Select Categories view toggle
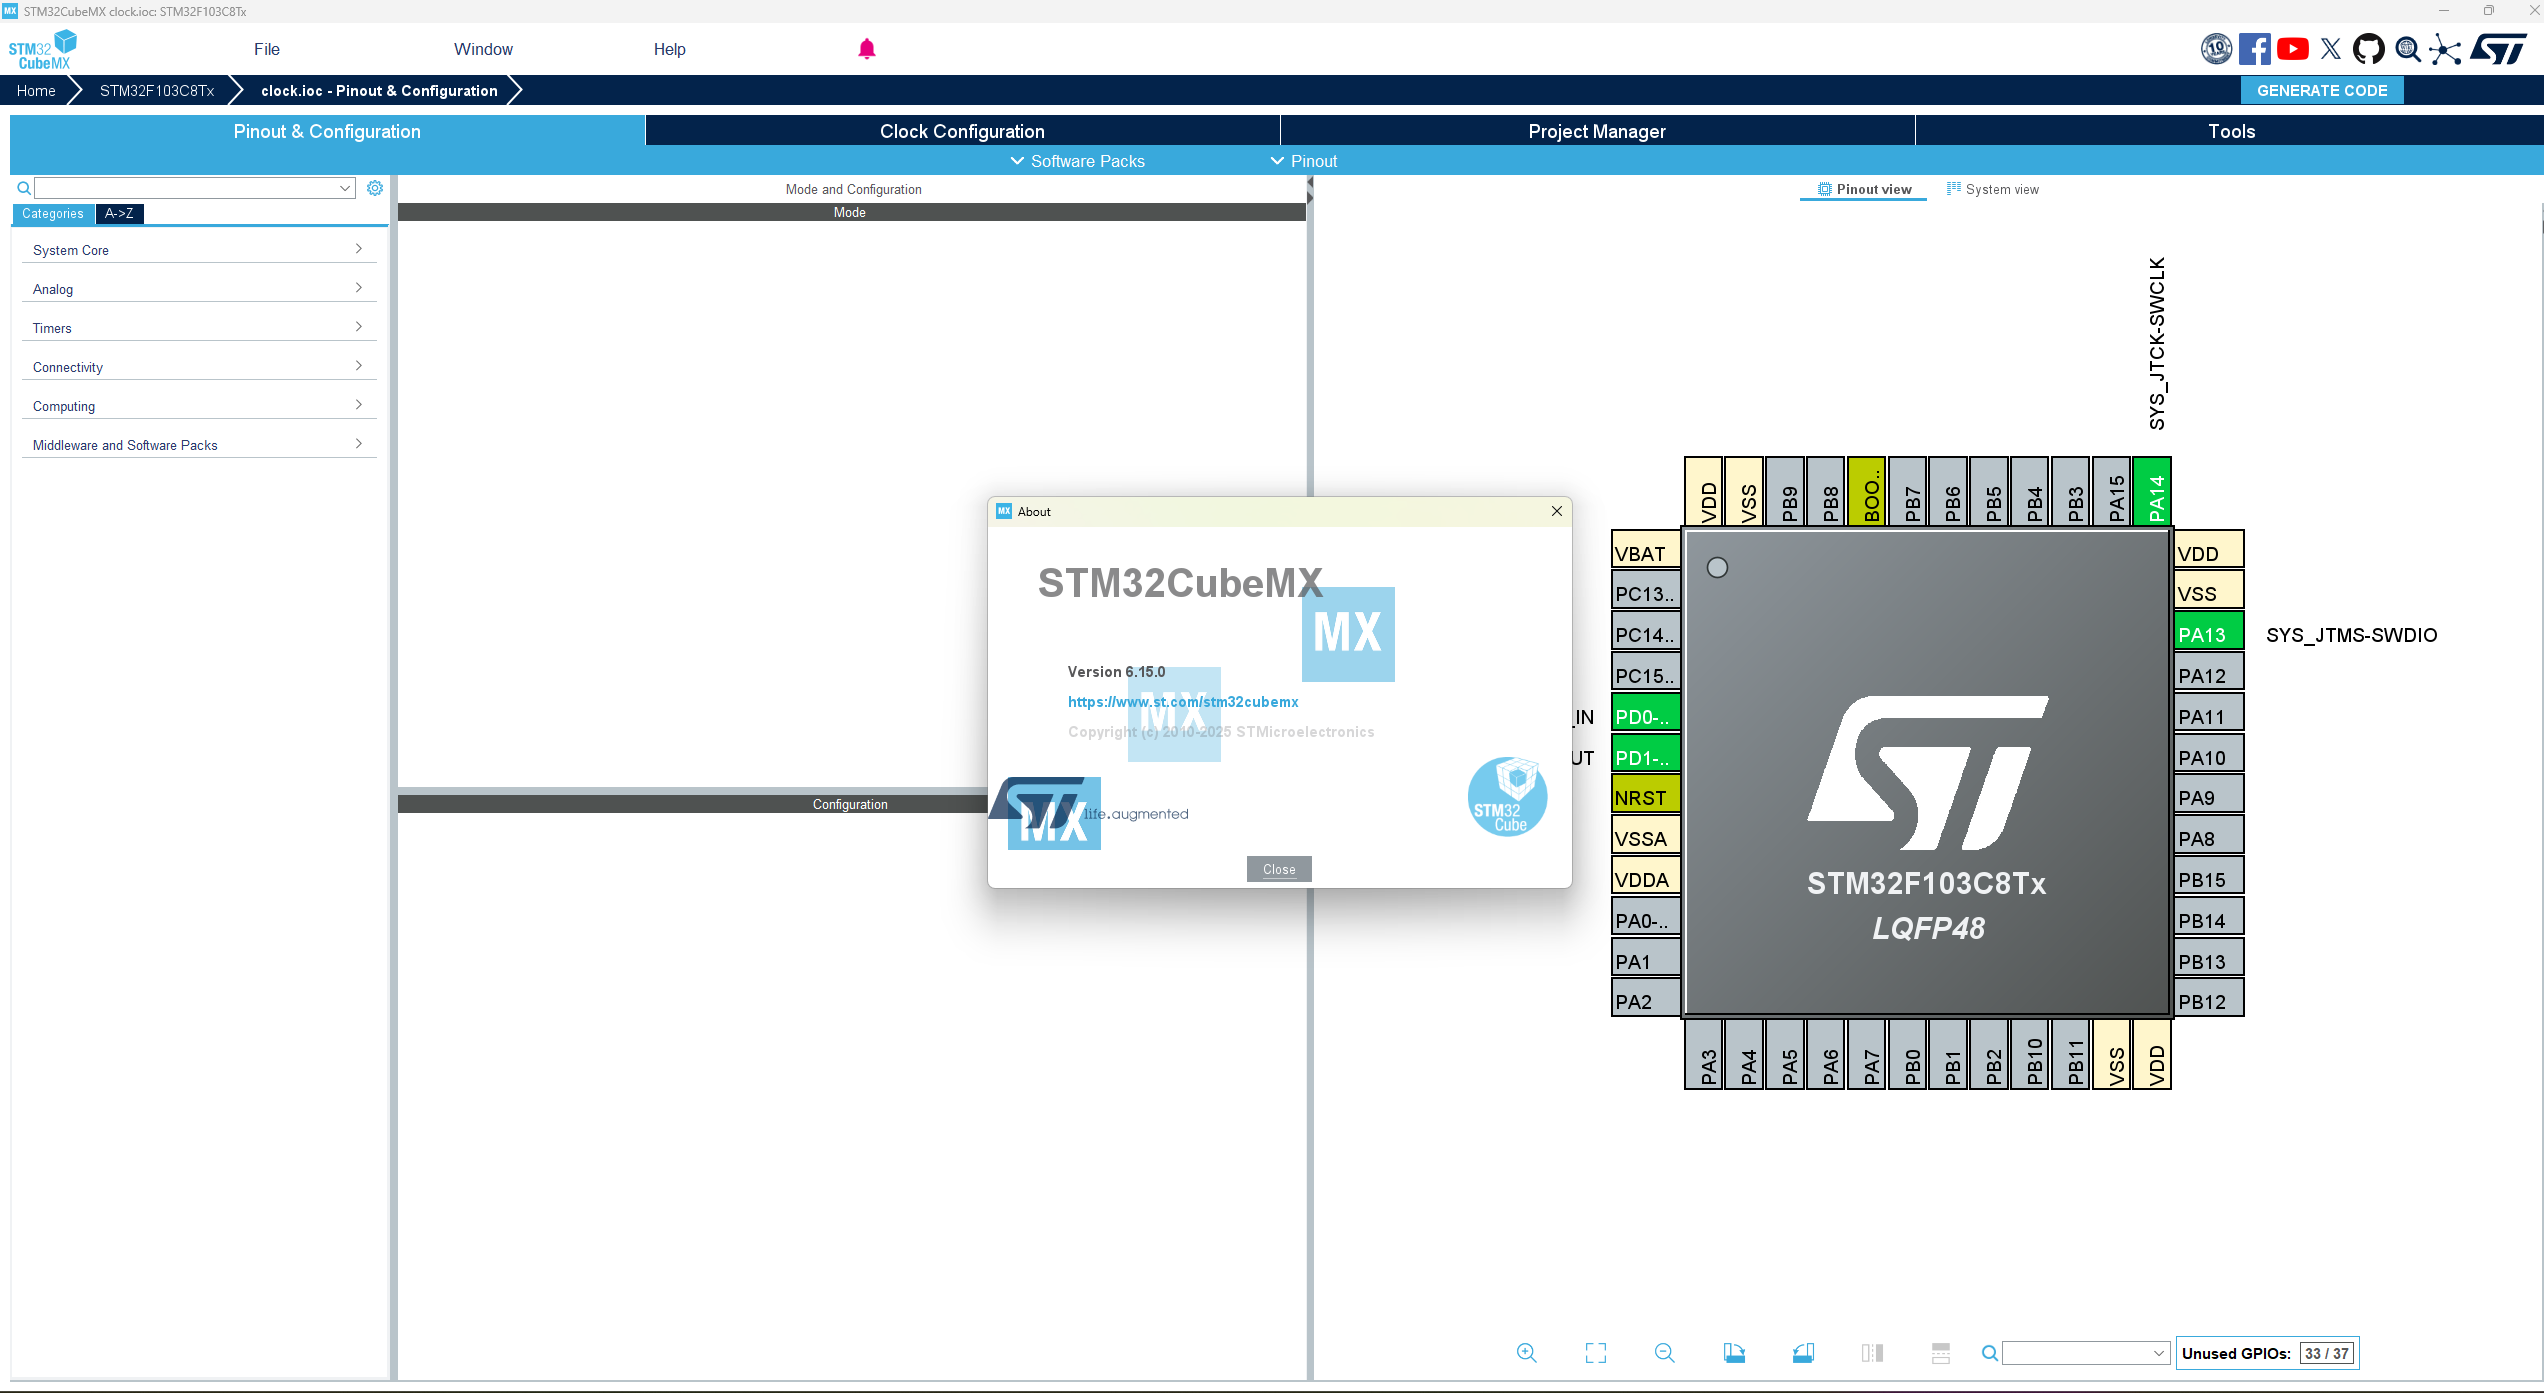Image resolution: width=2544 pixels, height=1393 pixels. 53,213
